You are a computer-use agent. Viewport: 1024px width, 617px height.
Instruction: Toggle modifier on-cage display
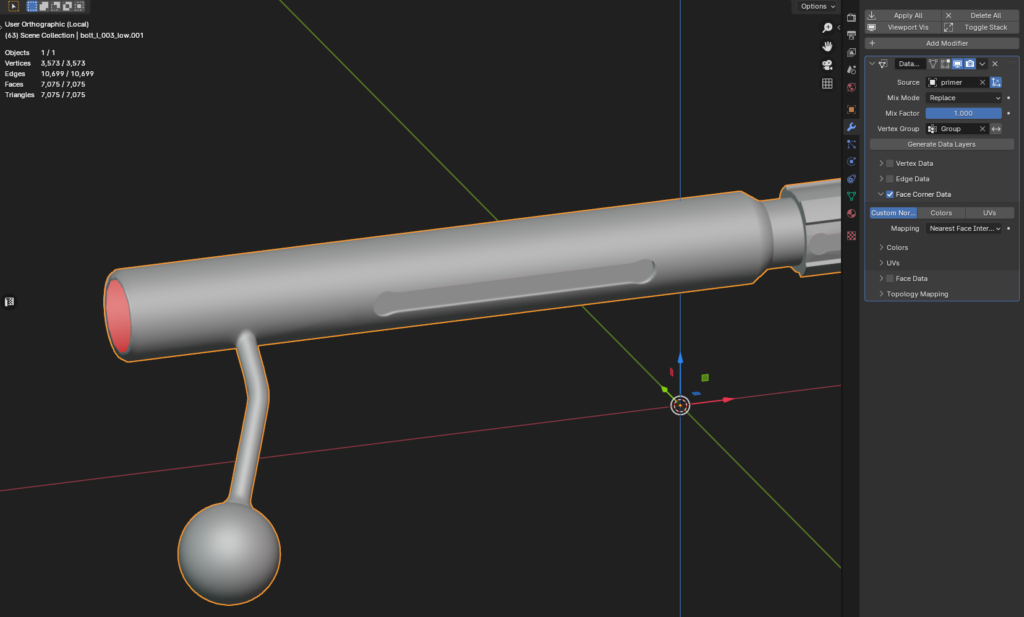point(933,64)
